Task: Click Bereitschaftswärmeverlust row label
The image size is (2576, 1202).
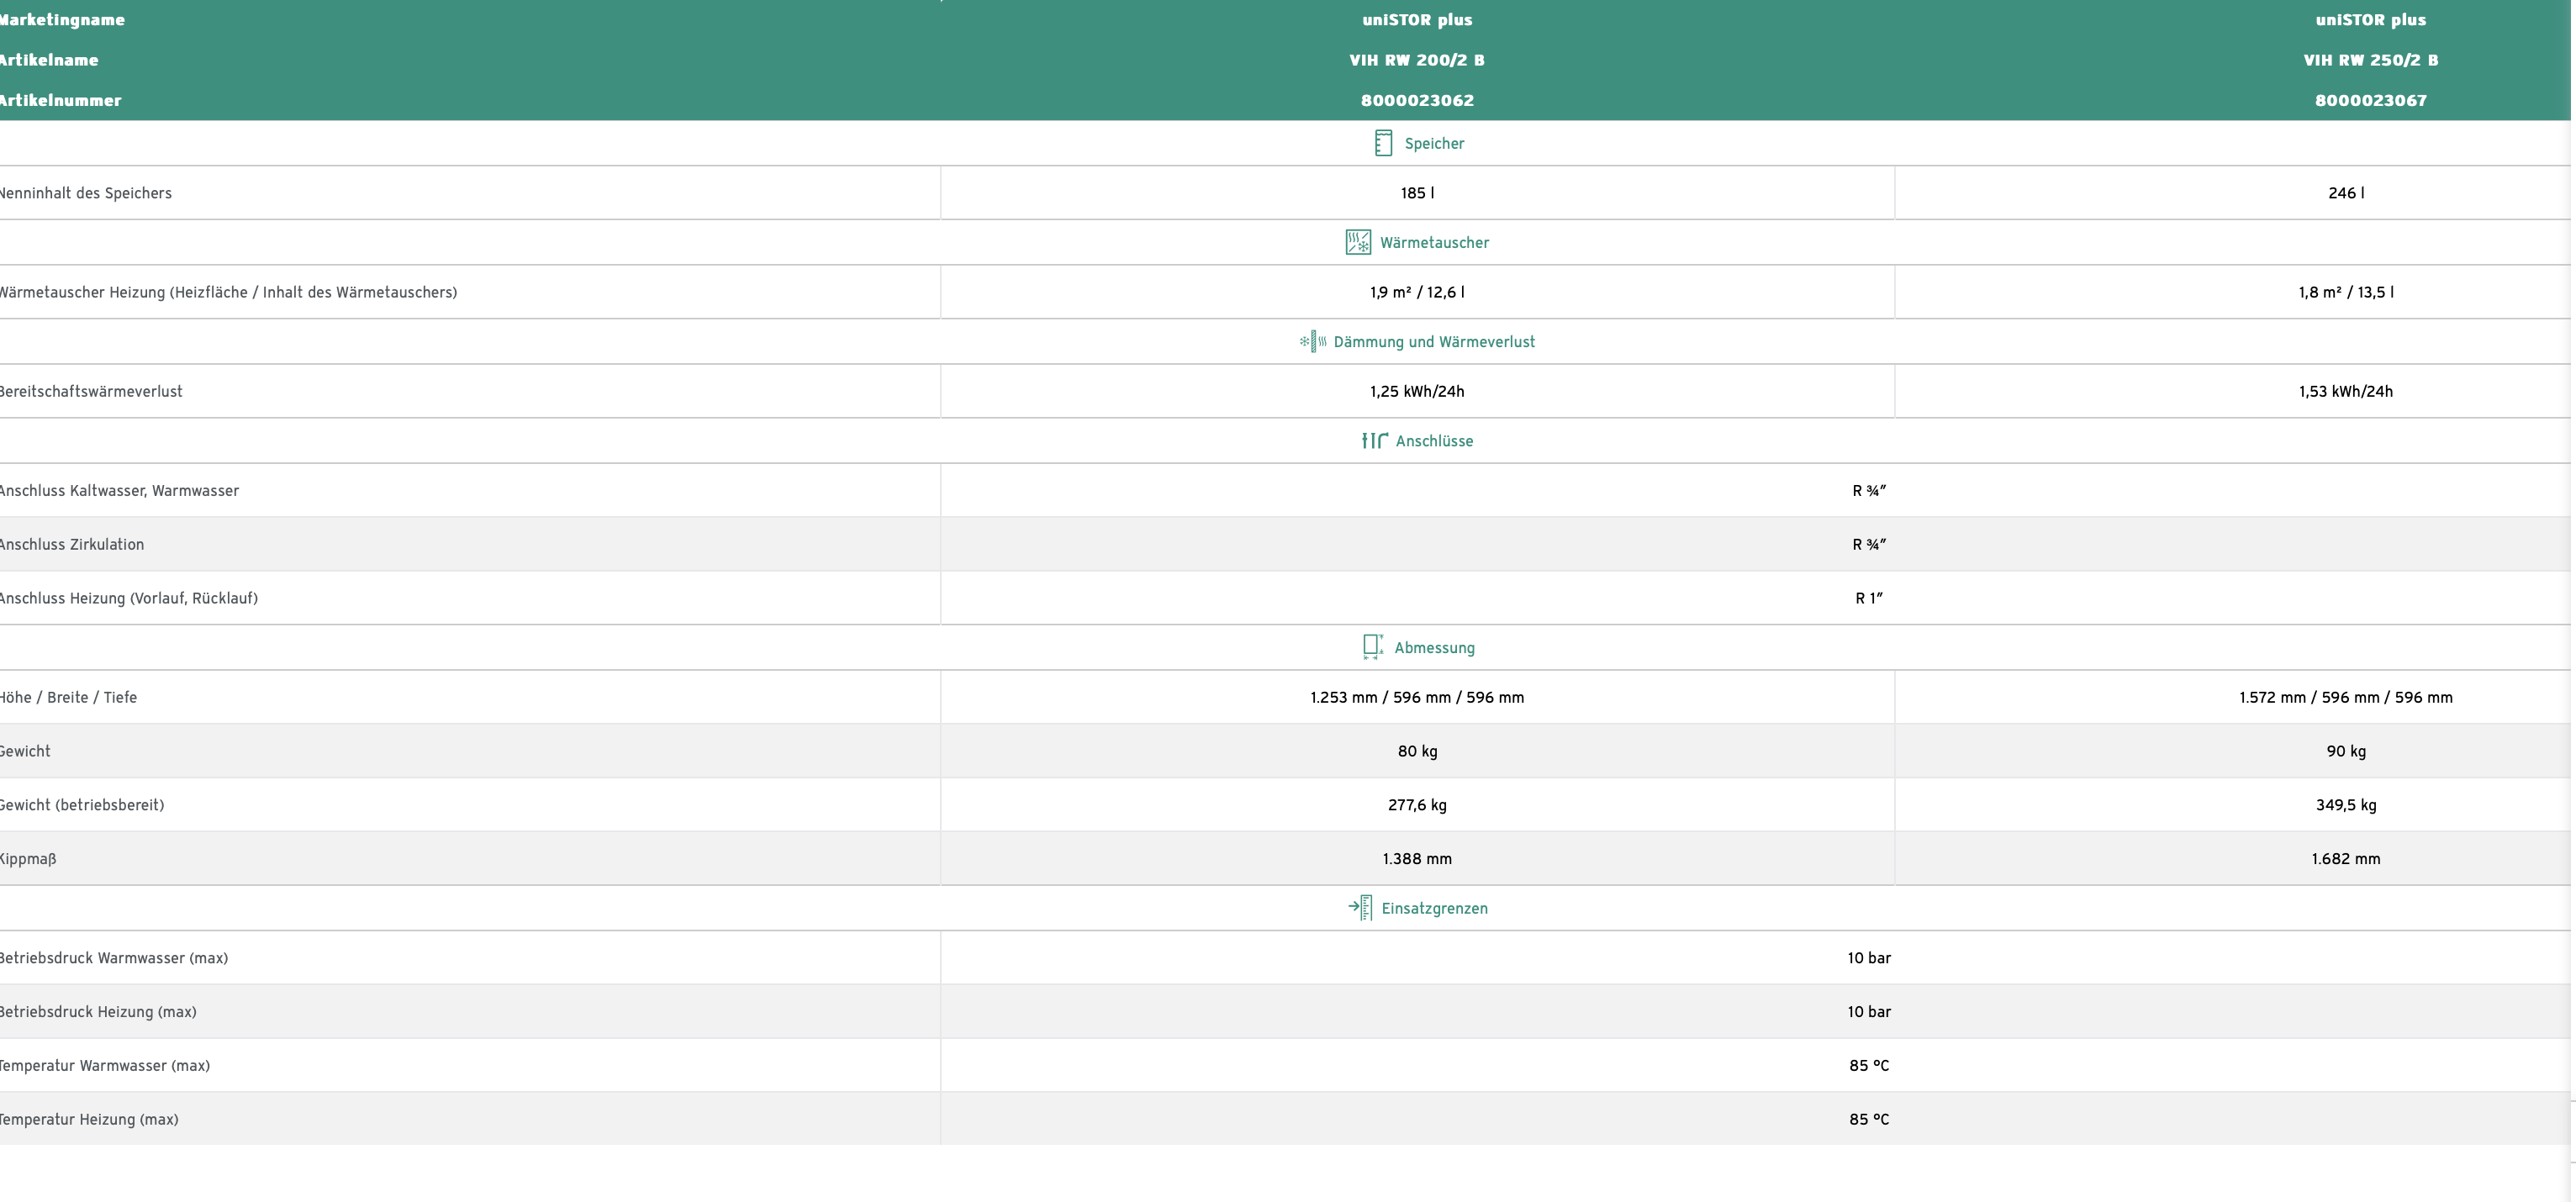Action: 91,391
